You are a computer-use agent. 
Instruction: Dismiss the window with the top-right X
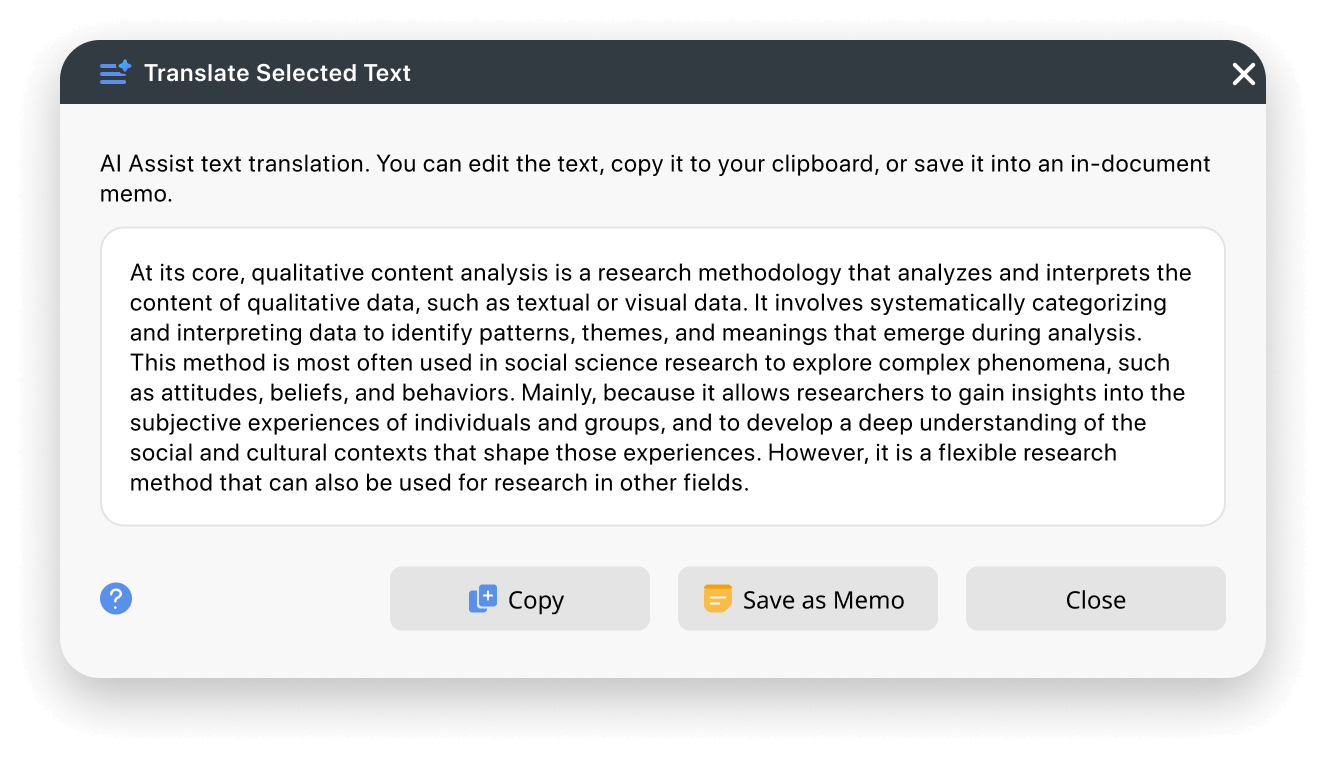(x=1243, y=73)
